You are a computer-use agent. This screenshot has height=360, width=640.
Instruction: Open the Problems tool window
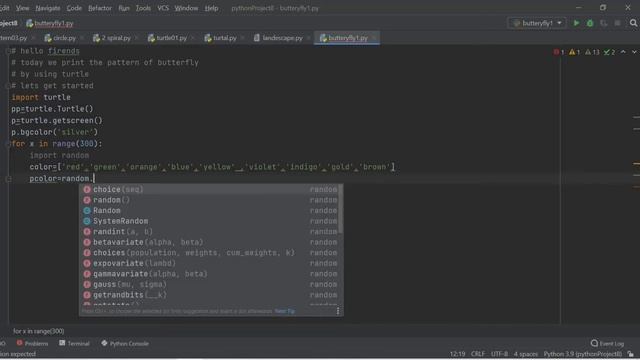pyautogui.click(x=32, y=344)
